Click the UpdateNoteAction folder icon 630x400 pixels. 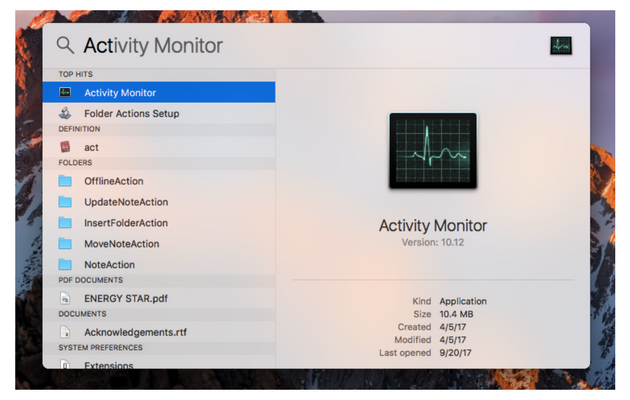[65, 202]
